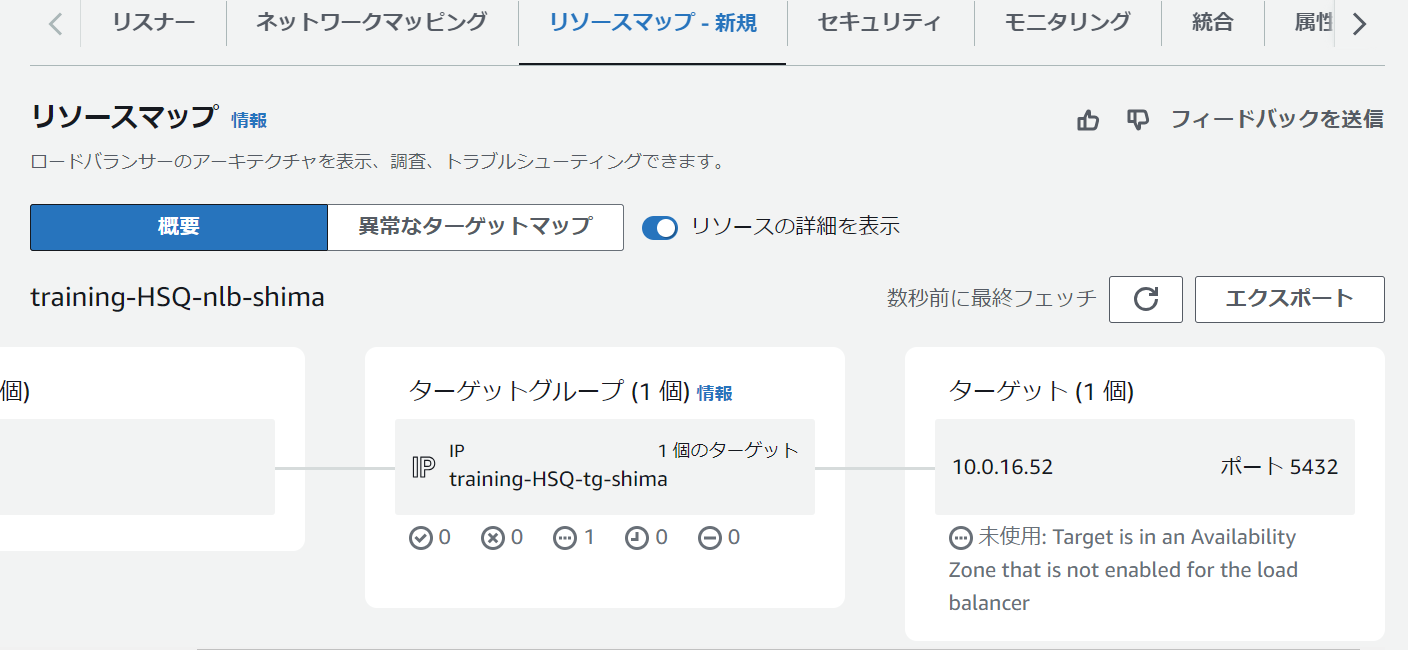Image resolution: width=1408 pixels, height=650 pixels.
Task: Open 情報 link beside リソースマップ heading
Action: [249, 120]
